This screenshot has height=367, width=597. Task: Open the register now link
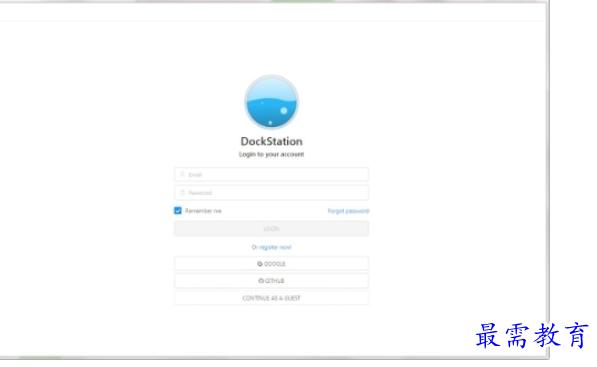[275, 247]
